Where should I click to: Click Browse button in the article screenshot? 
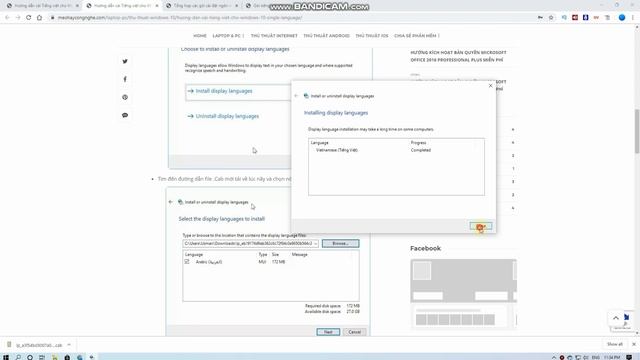[340, 243]
